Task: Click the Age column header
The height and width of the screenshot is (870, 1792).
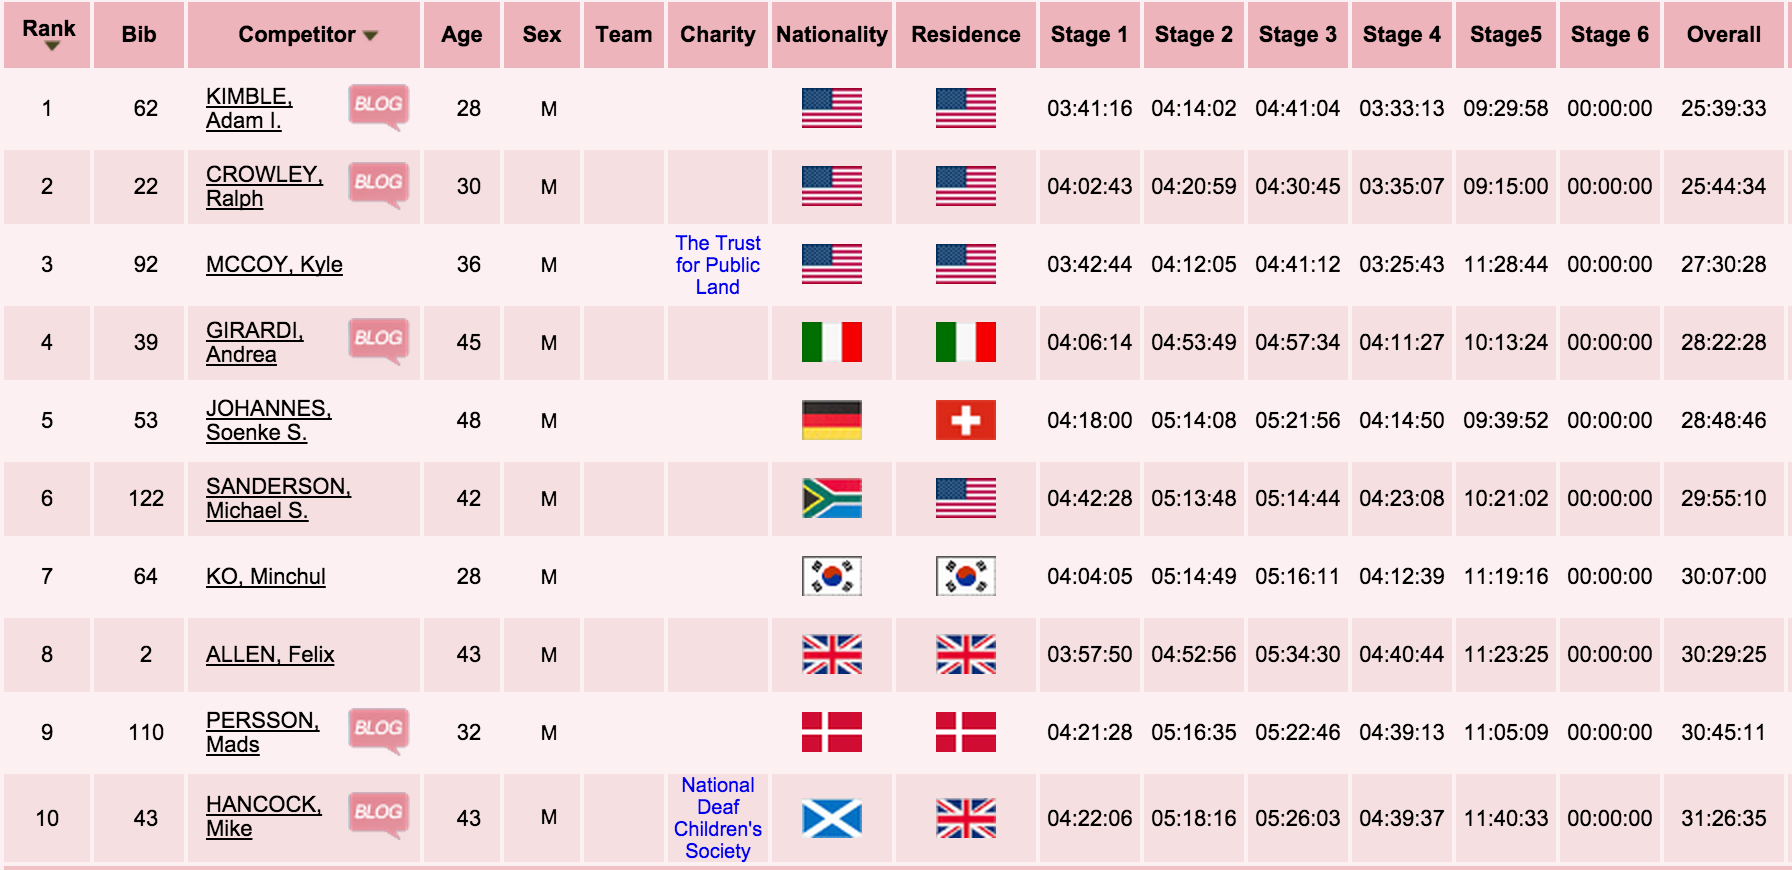Action: coord(461,34)
